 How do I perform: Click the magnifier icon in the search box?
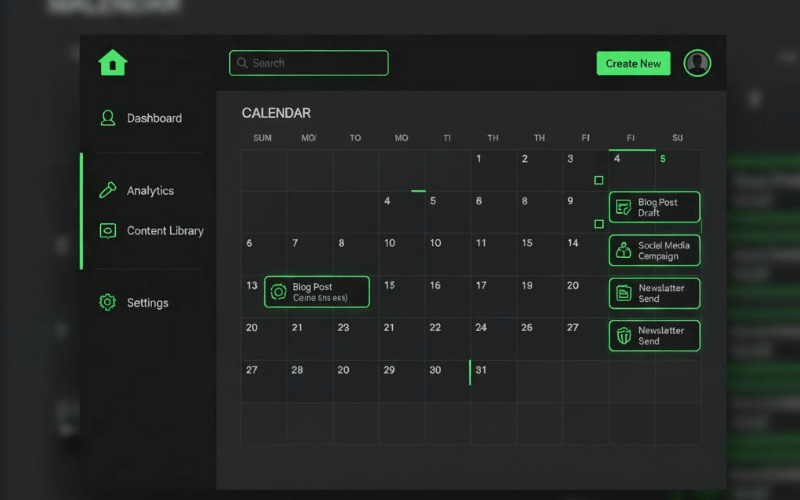[242, 63]
